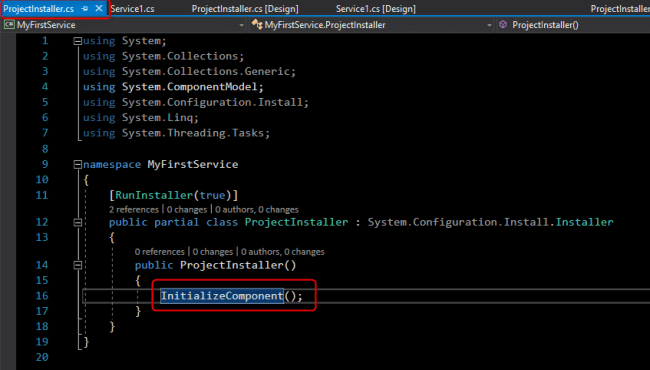Click line number 12 in the gutter
Image resolution: width=650 pixels, height=370 pixels.
pos(42,222)
